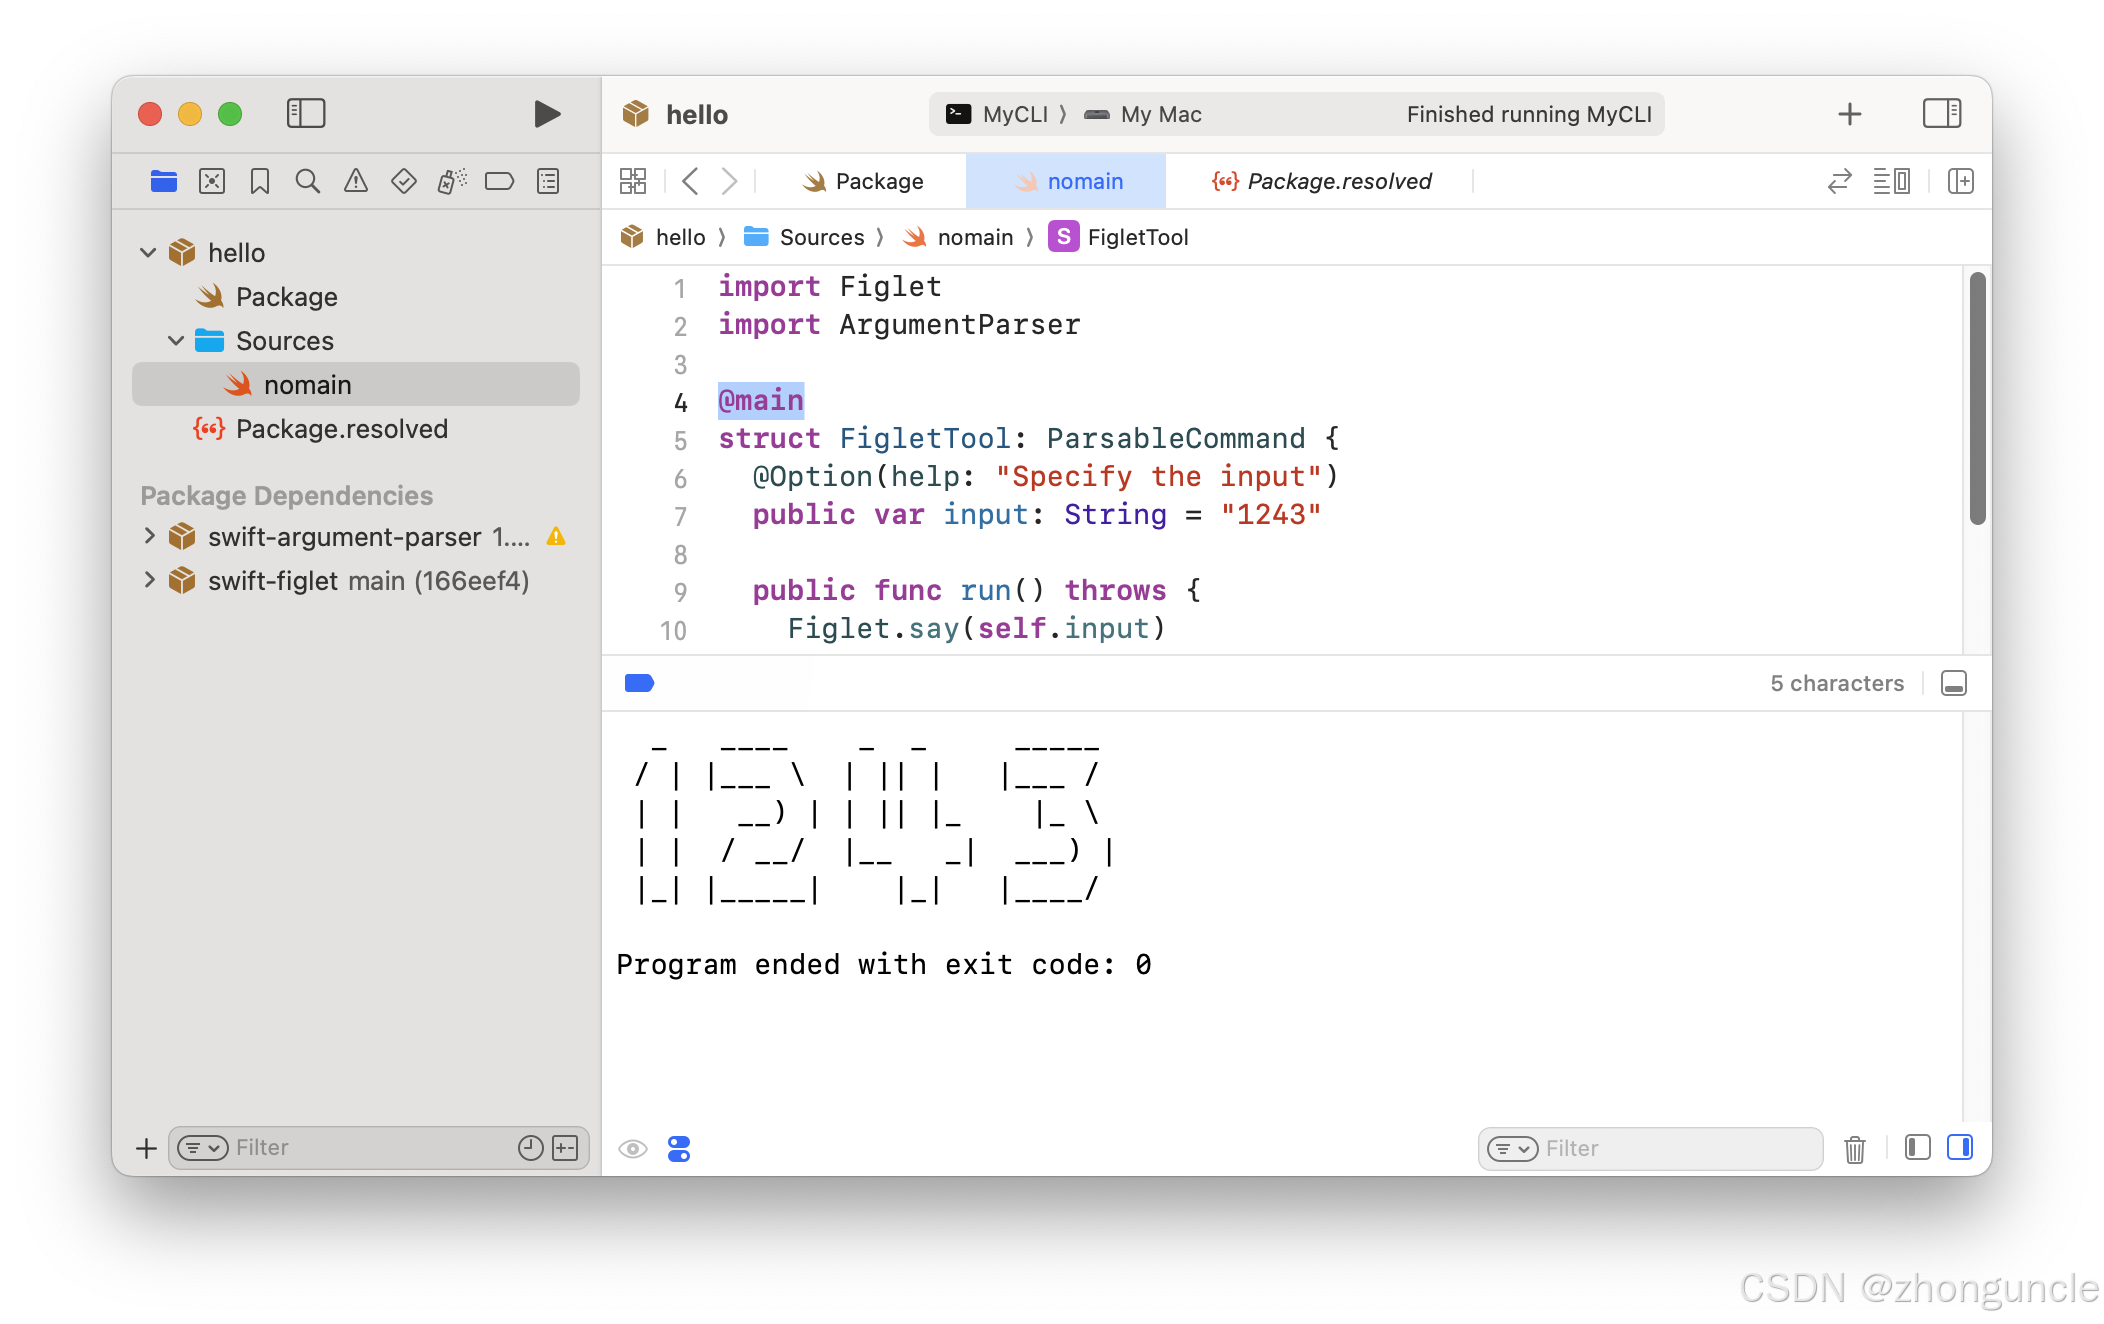2104x1324 pixels.
Task: Open the Bookmark navigator
Action: click(259, 181)
